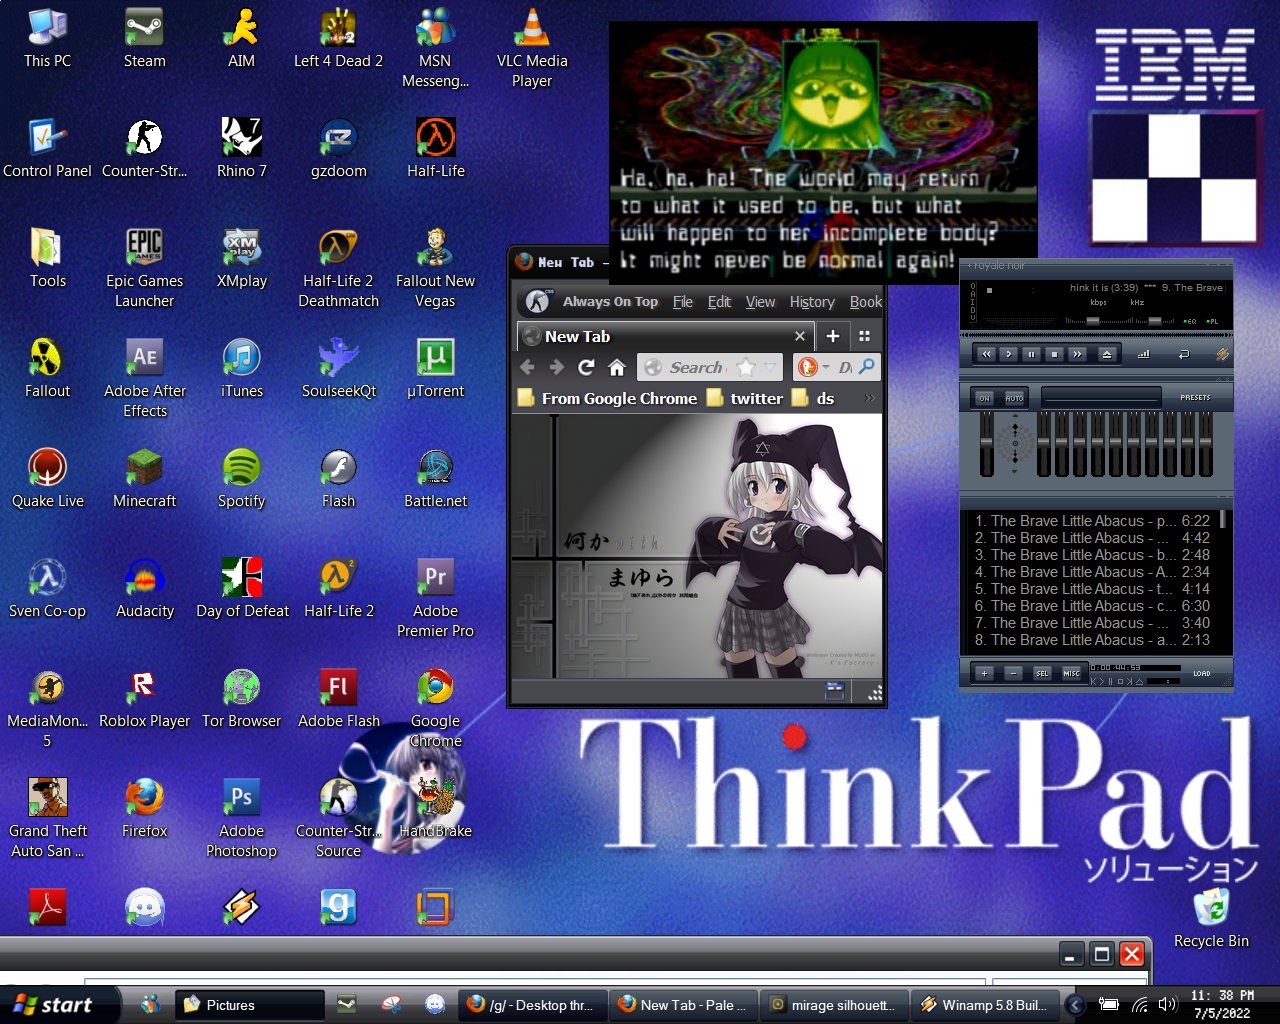
Task: Open Winamp playlist SEL menu
Action: [1042, 673]
